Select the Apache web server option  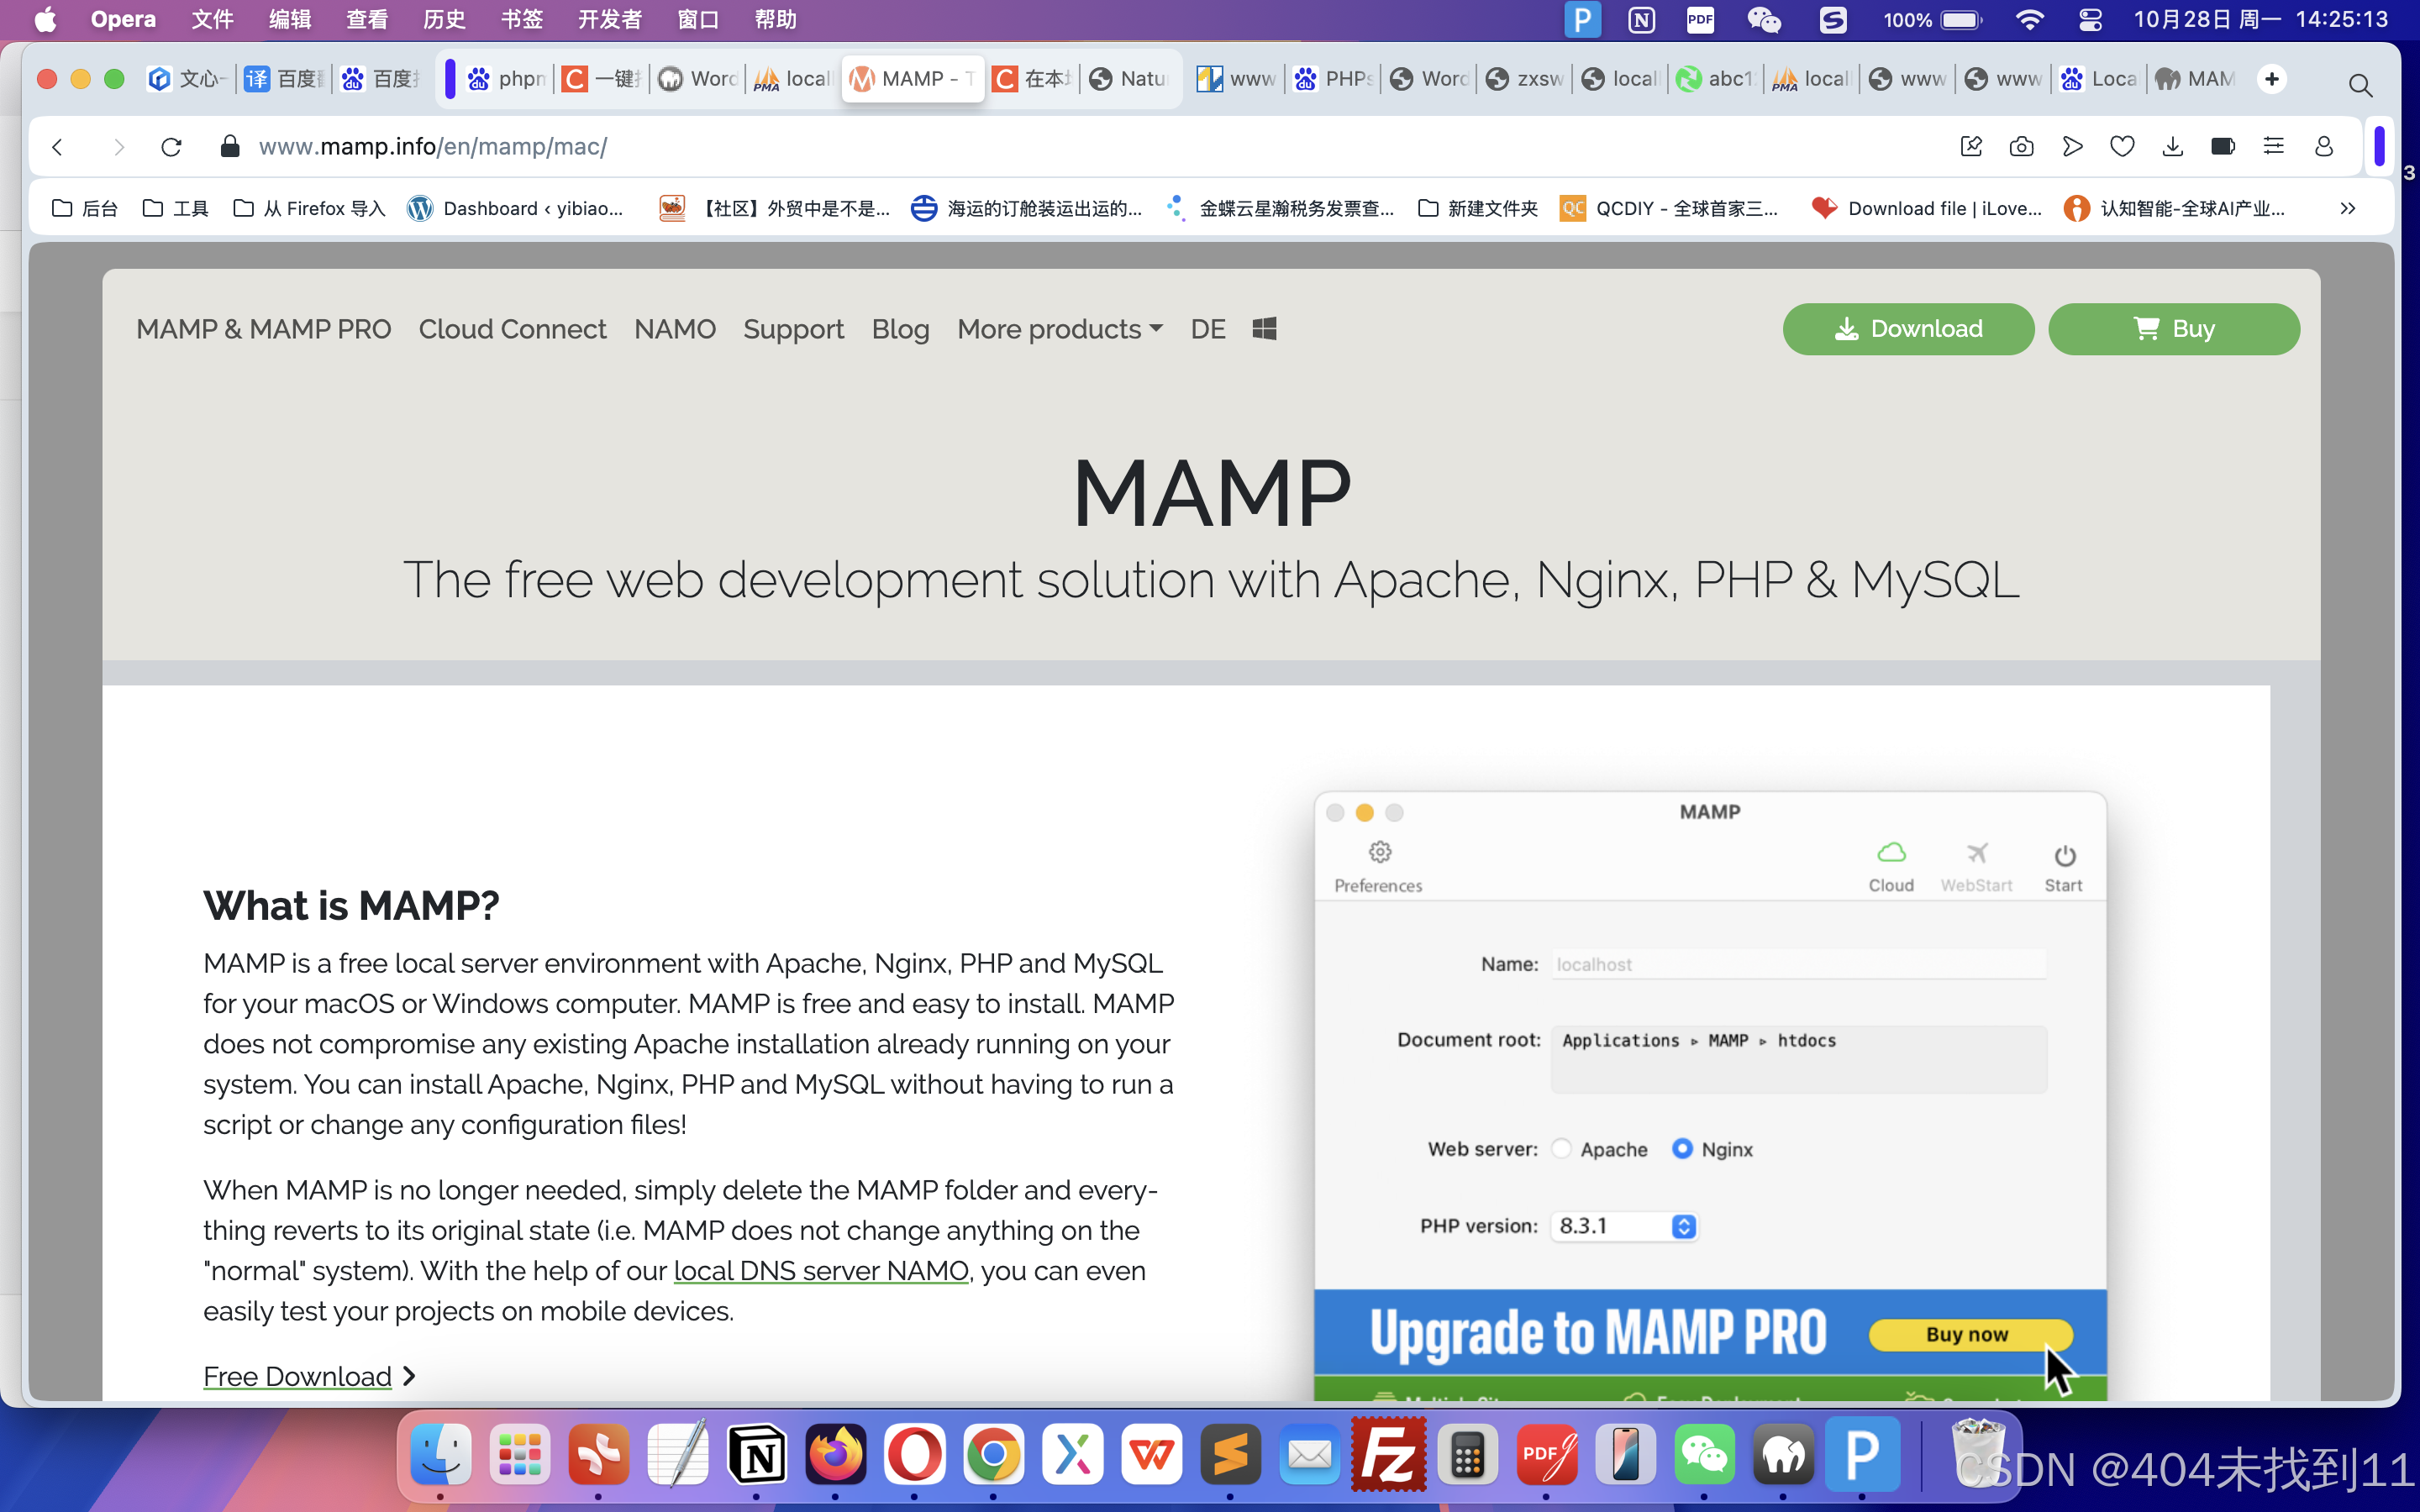click(x=1563, y=1148)
